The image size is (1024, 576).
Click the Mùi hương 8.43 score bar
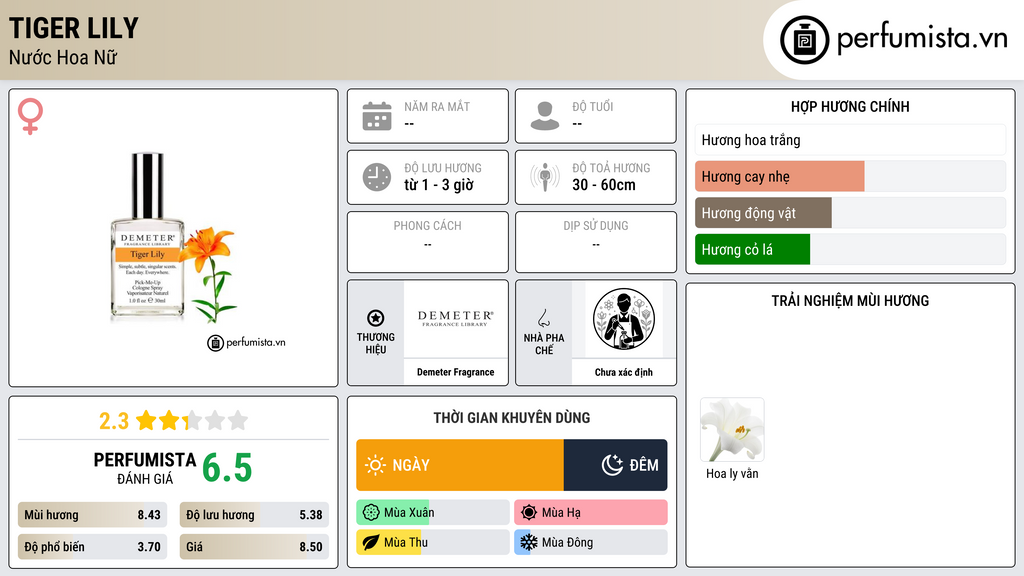point(92,515)
